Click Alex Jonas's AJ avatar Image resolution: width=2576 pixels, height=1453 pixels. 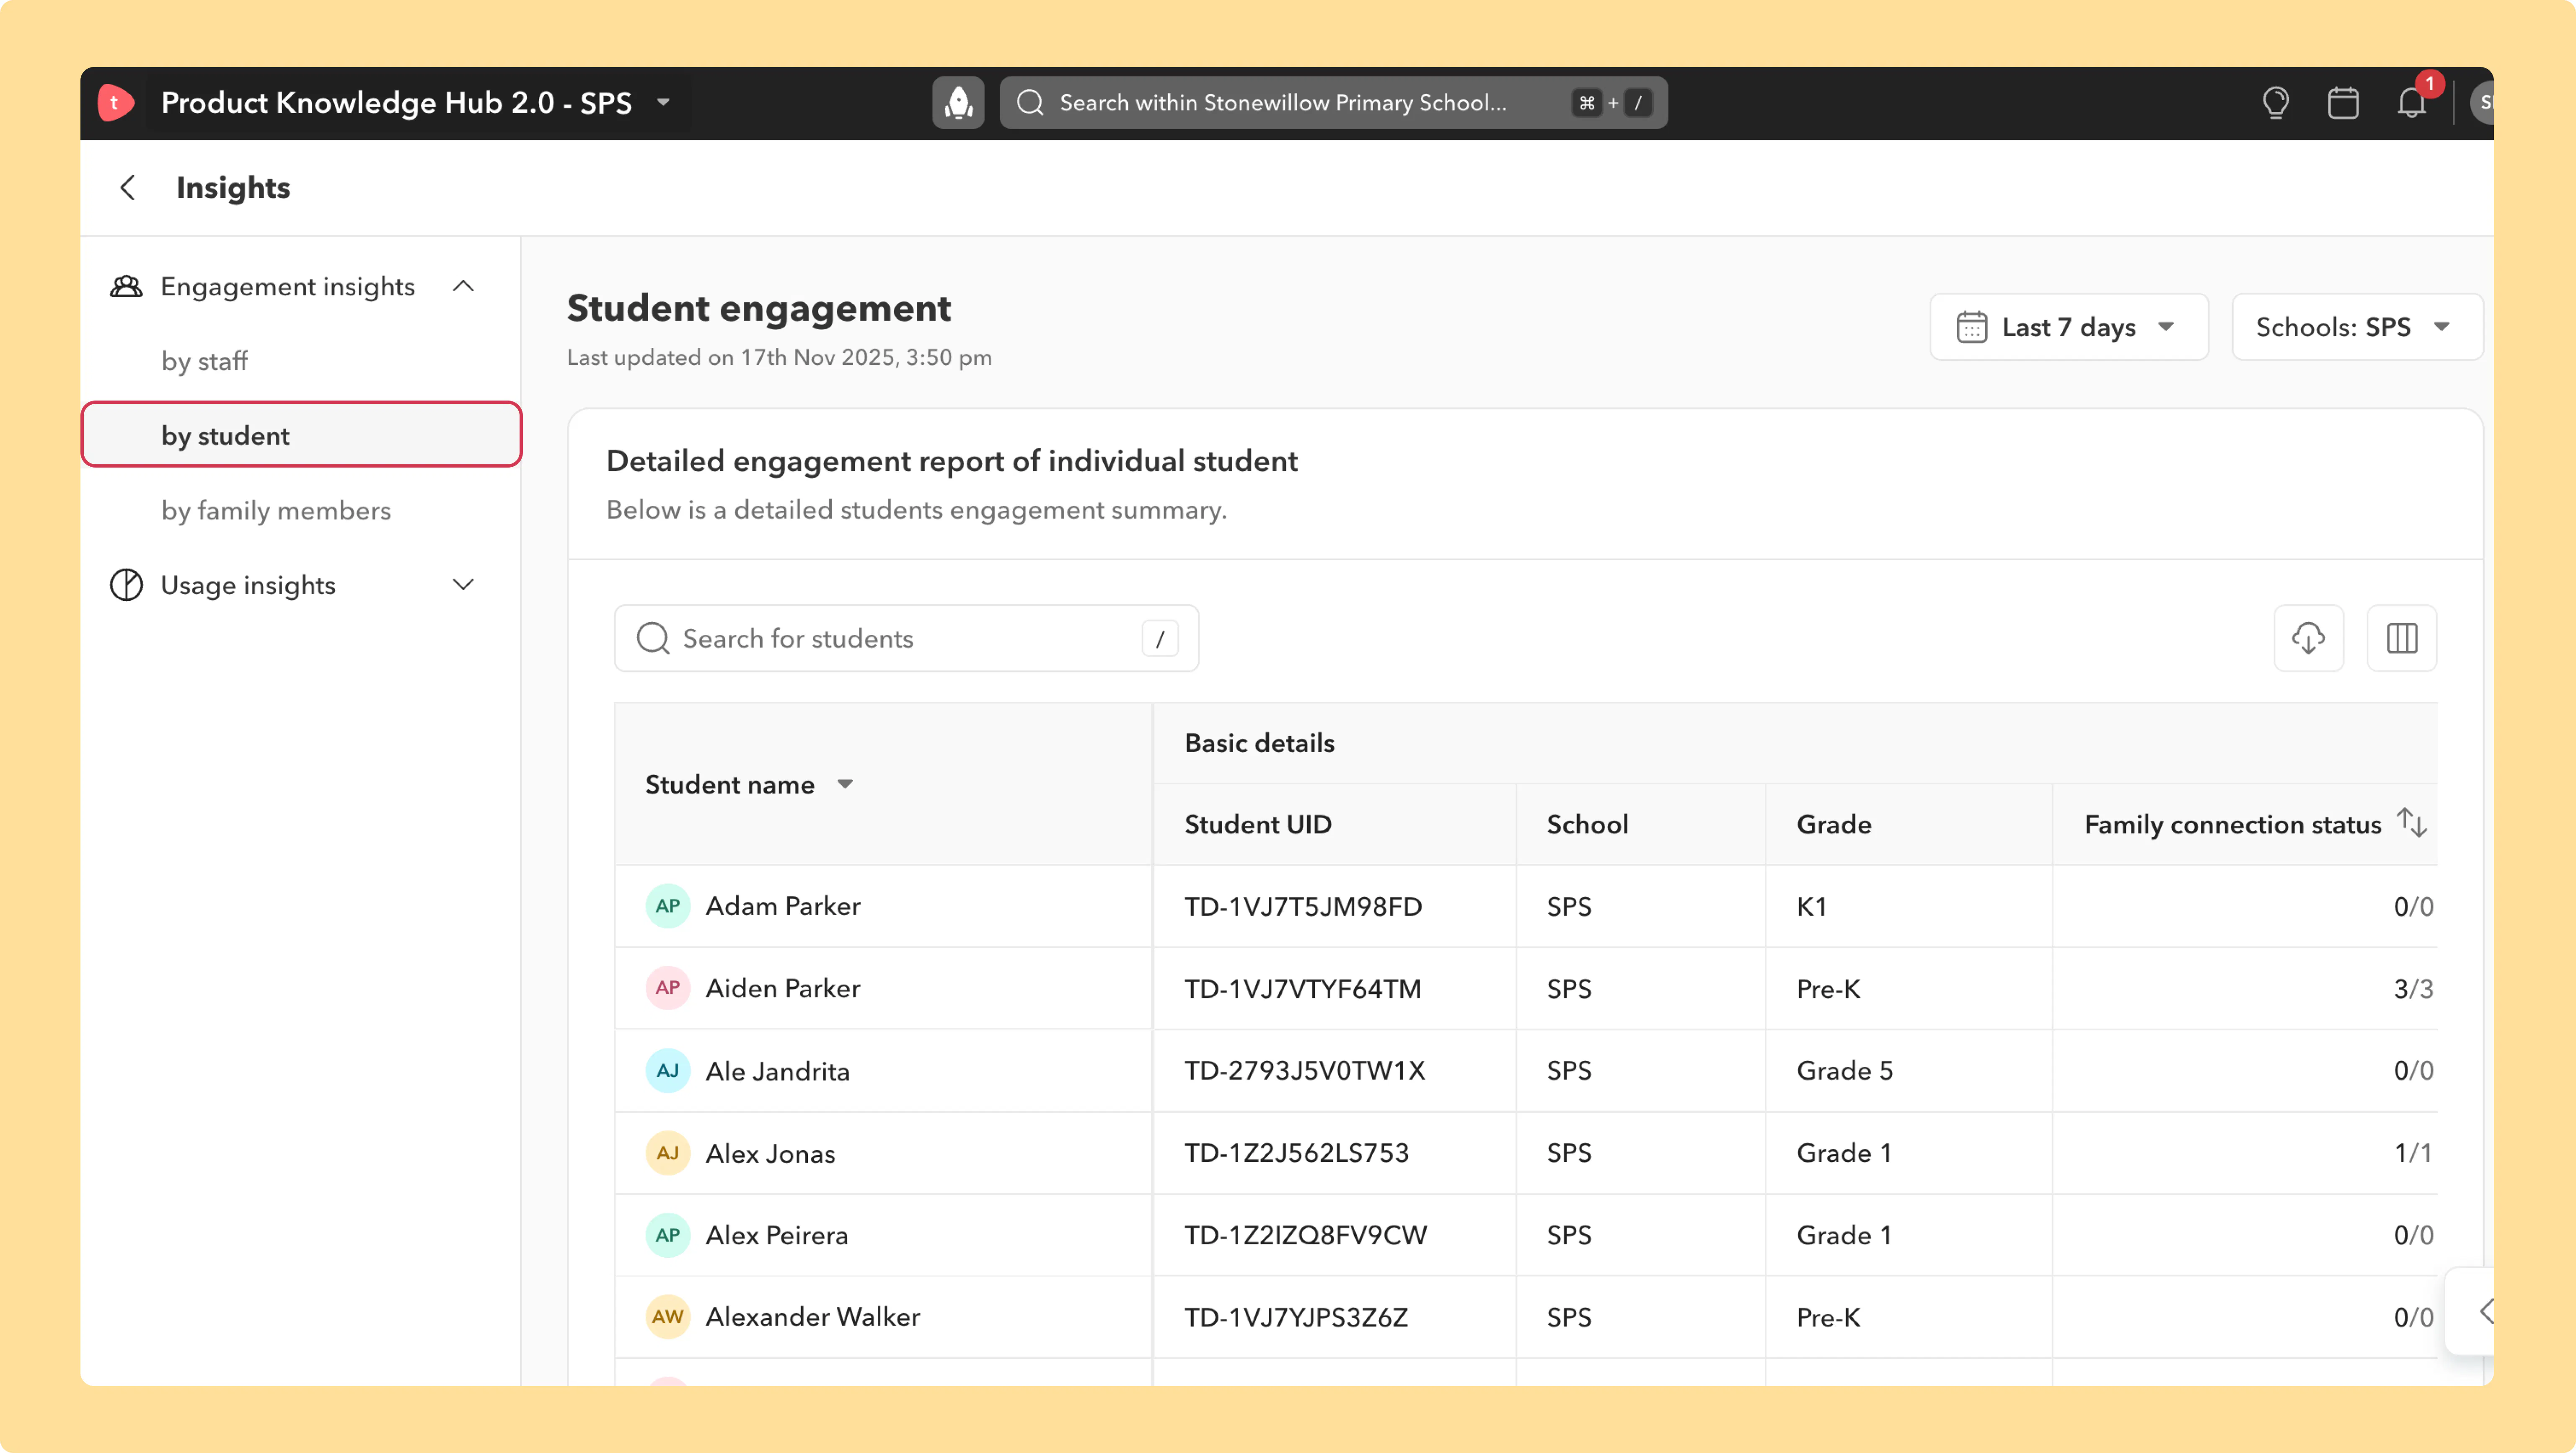coord(668,1153)
